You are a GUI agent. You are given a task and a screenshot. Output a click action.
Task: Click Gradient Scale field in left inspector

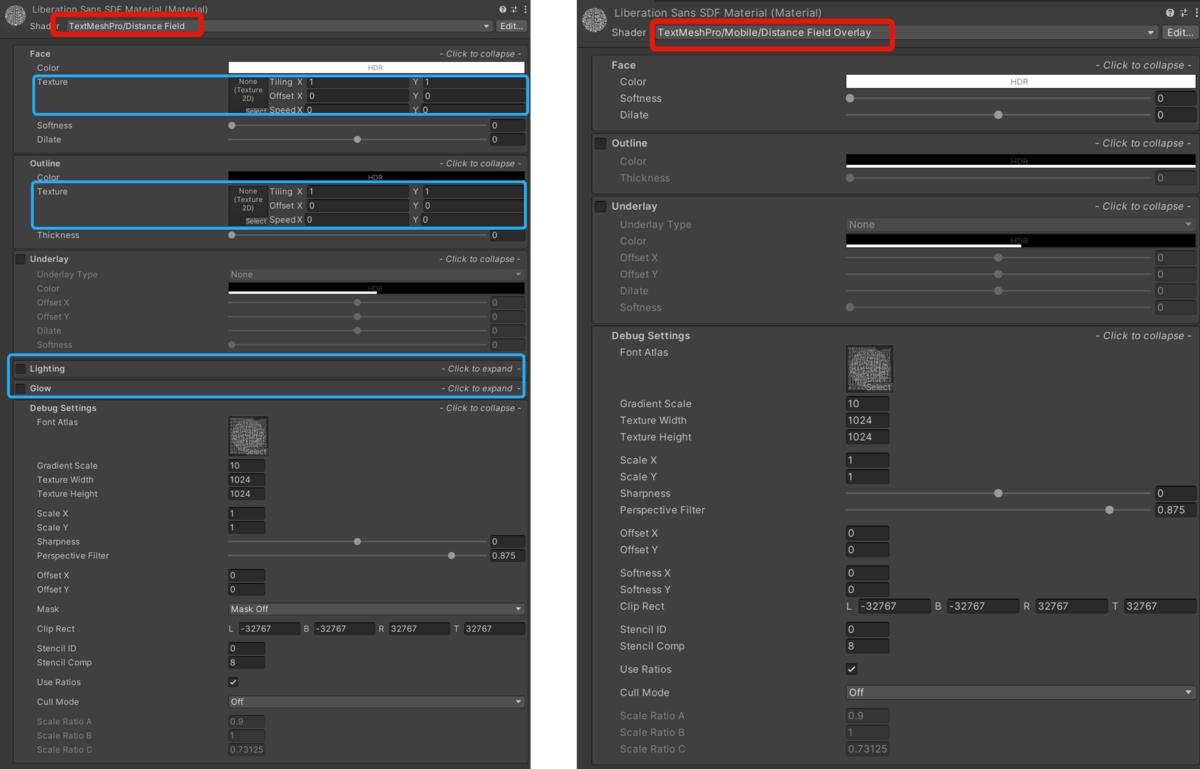coord(247,466)
